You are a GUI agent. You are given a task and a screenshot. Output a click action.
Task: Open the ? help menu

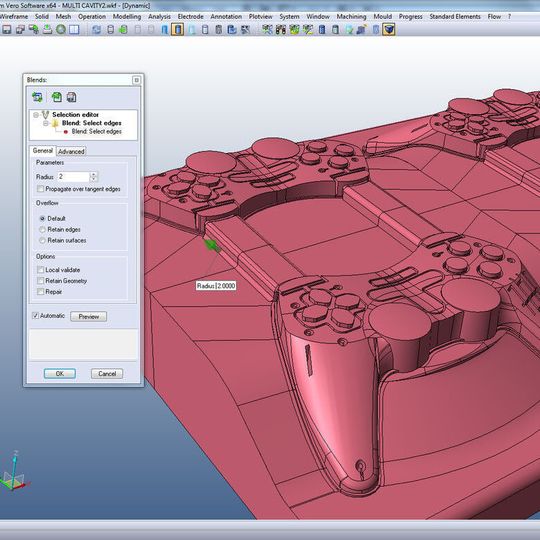(509, 16)
